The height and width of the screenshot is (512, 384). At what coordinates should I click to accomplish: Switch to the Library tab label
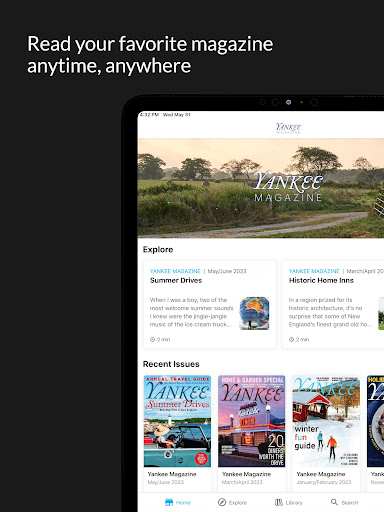pyautogui.click(x=294, y=502)
